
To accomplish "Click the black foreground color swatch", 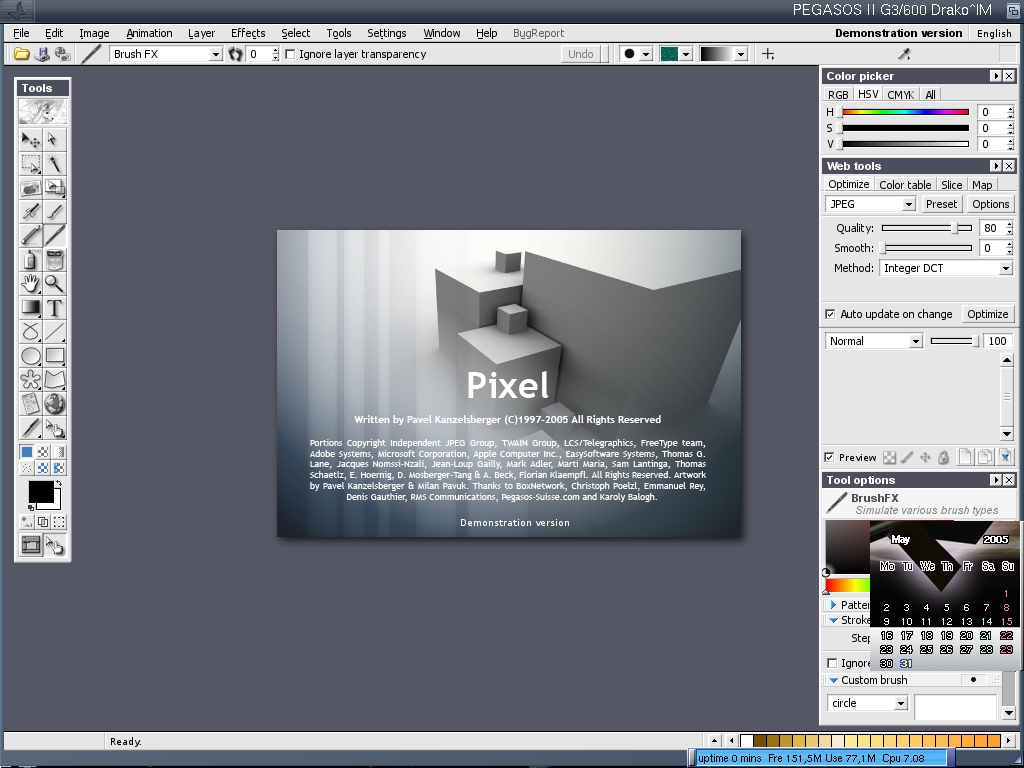I will (x=40, y=492).
